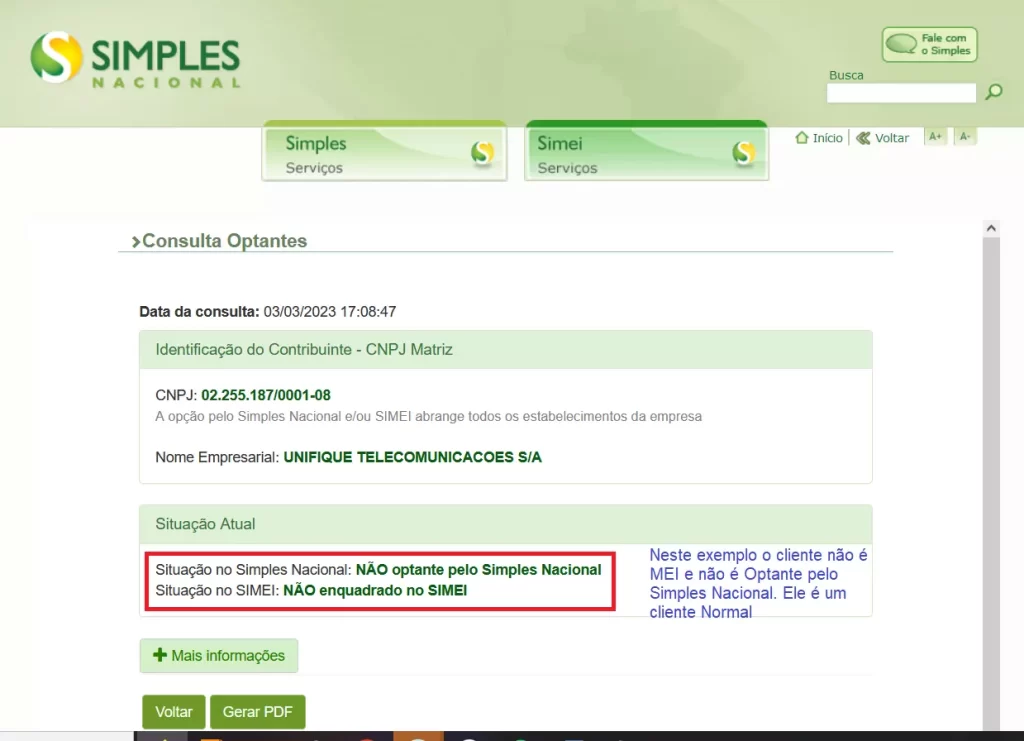Screen dimensions: 1024x741
Task: Decrease font size with A- button
Action: pyautogui.click(x=965, y=136)
